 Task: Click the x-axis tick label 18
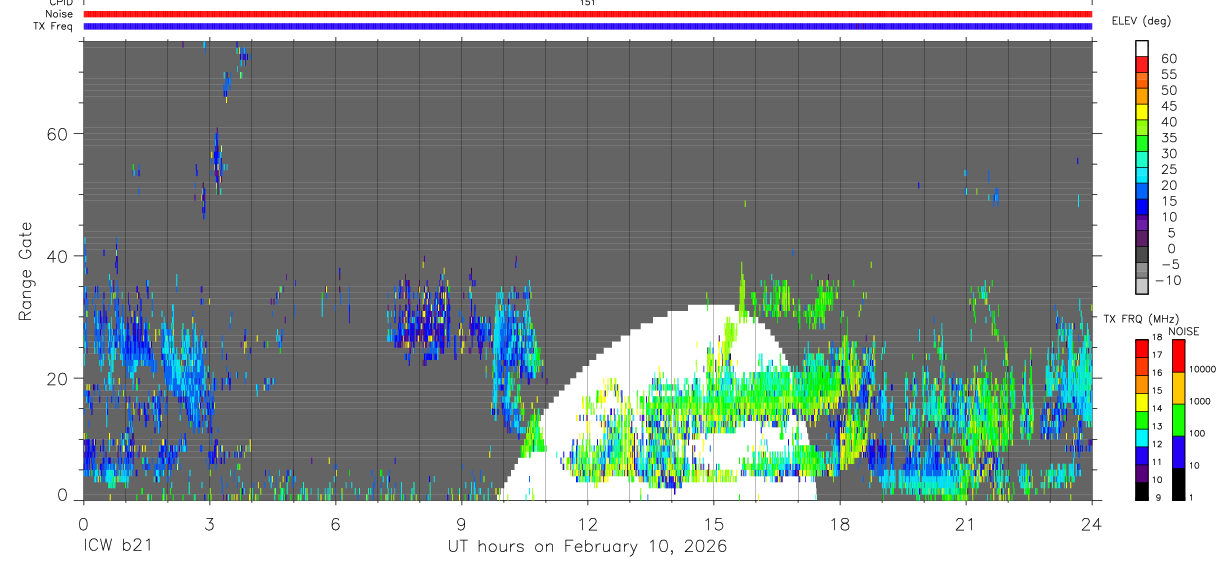(x=839, y=523)
